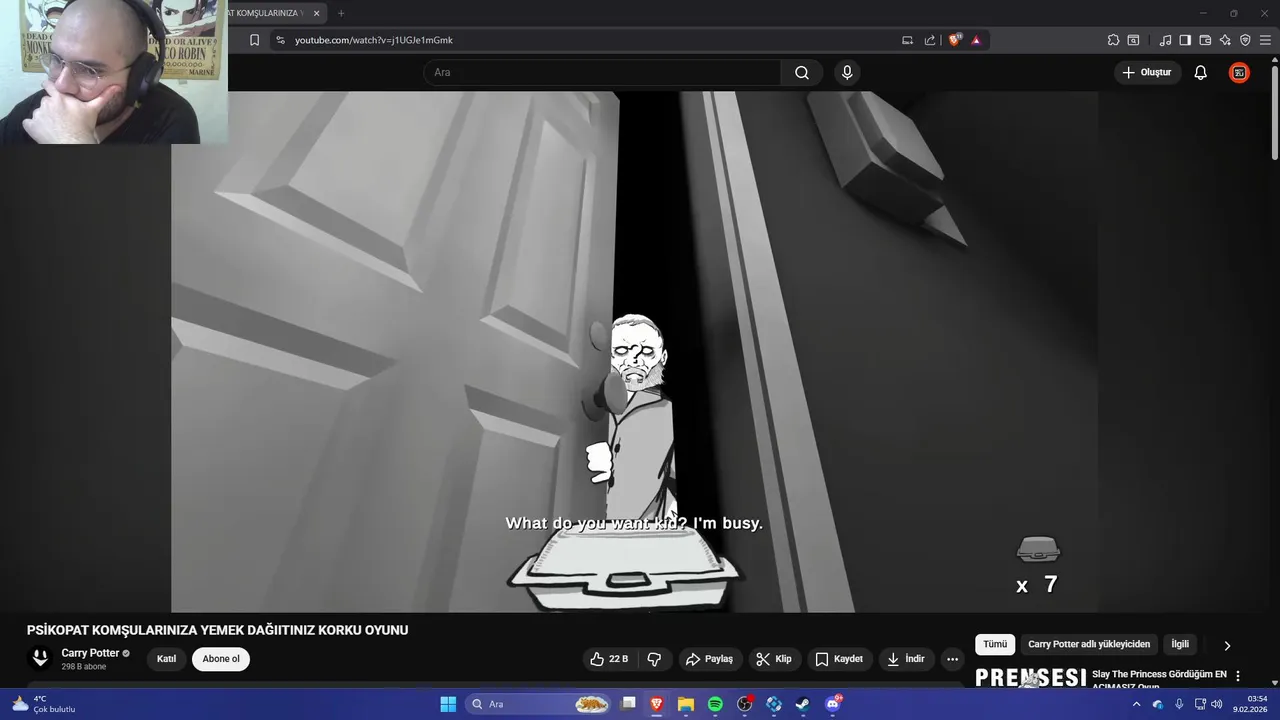Click the YouTube search magnifier button
The image size is (1280, 720).
point(802,72)
